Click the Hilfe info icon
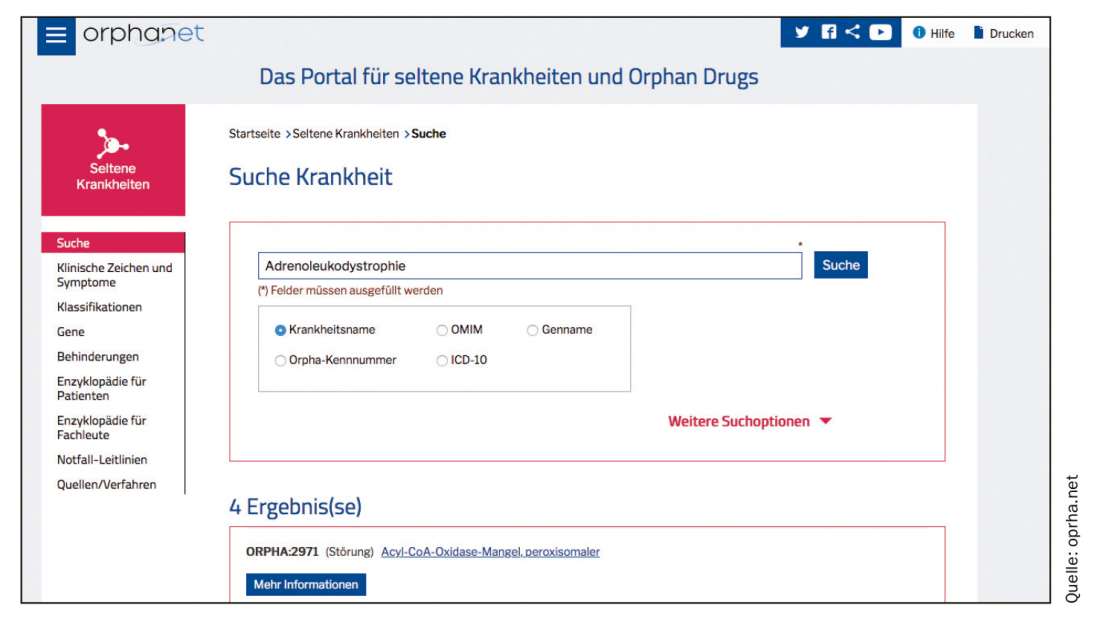 pos(919,33)
